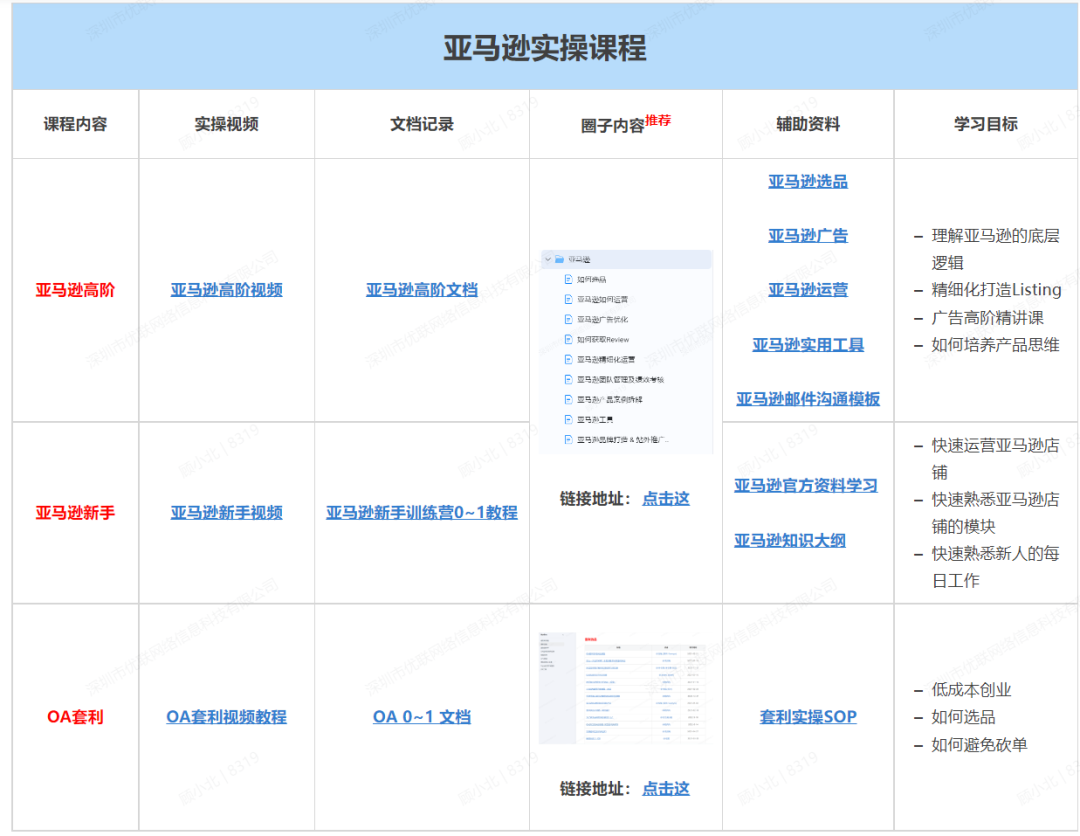Image resolution: width=1080 pixels, height=836 pixels.
Task: Click the 辅助资料 column header
Action: [808, 124]
